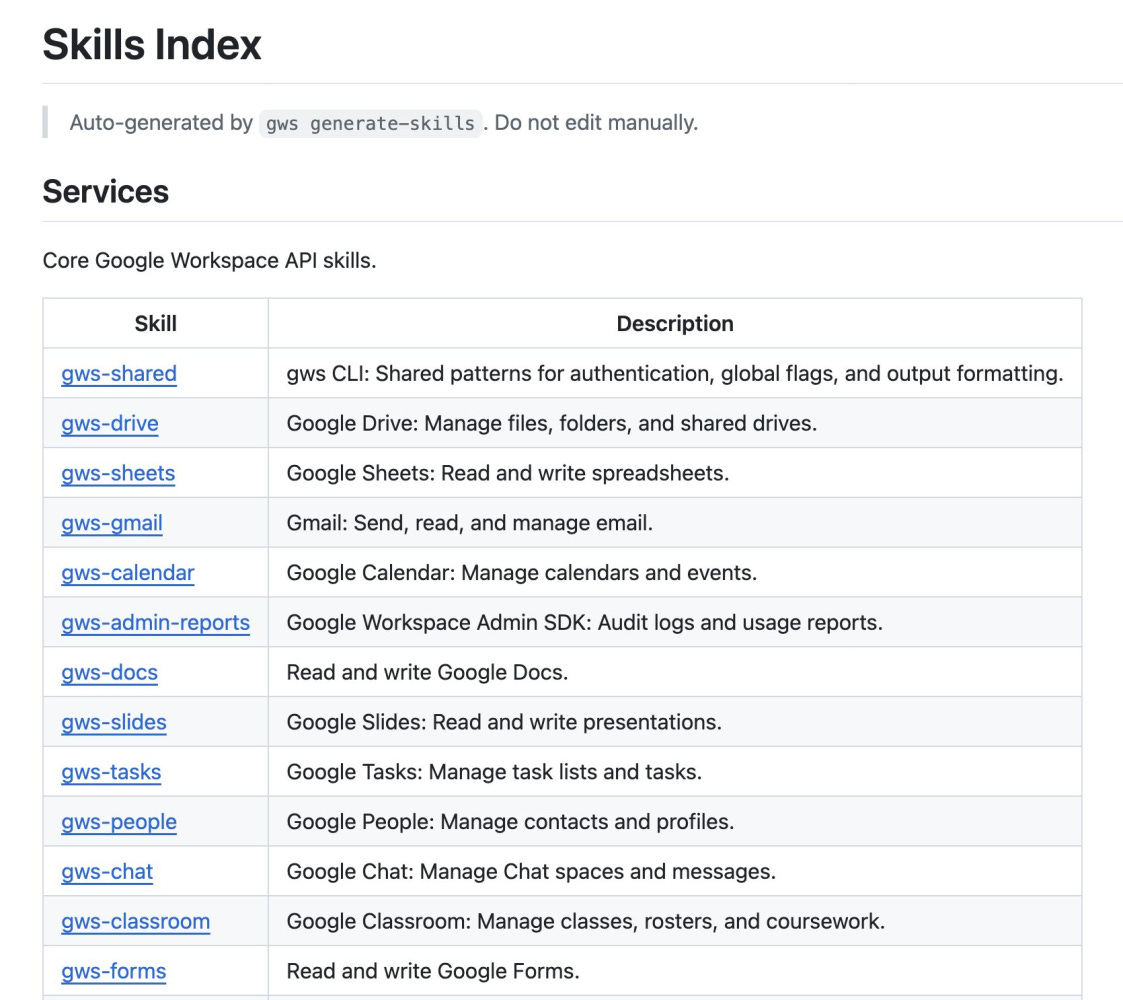The width and height of the screenshot is (1123, 1000).
Task: Open the gws-drive skill link
Action: (x=110, y=423)
